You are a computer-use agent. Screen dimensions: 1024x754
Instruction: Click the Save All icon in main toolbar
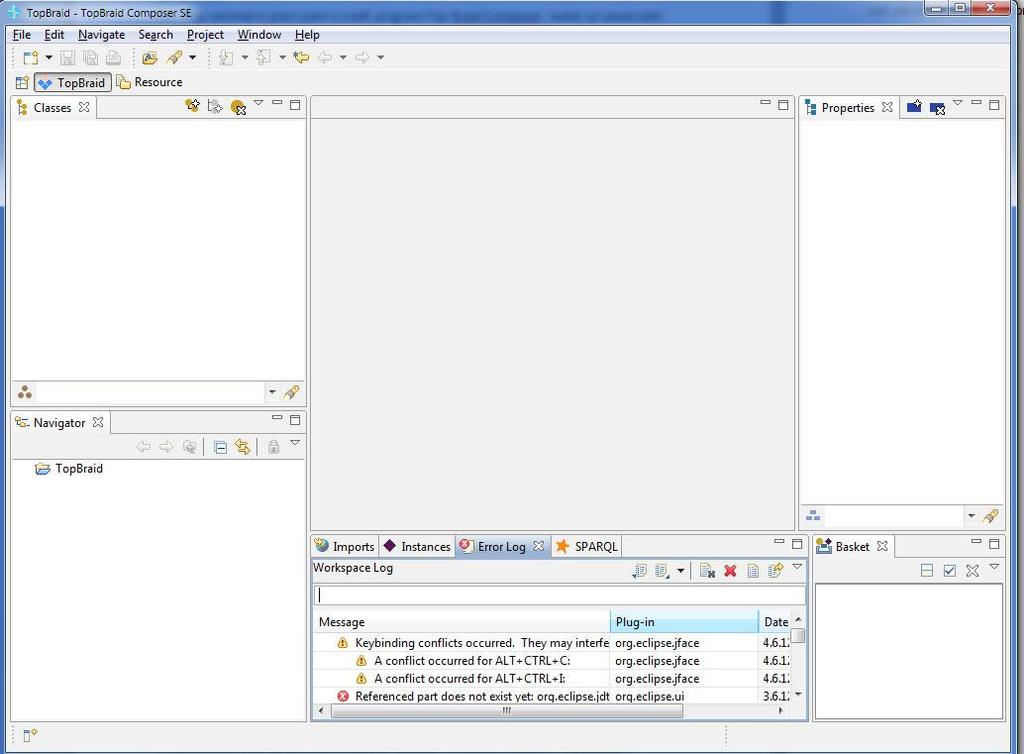90,58
